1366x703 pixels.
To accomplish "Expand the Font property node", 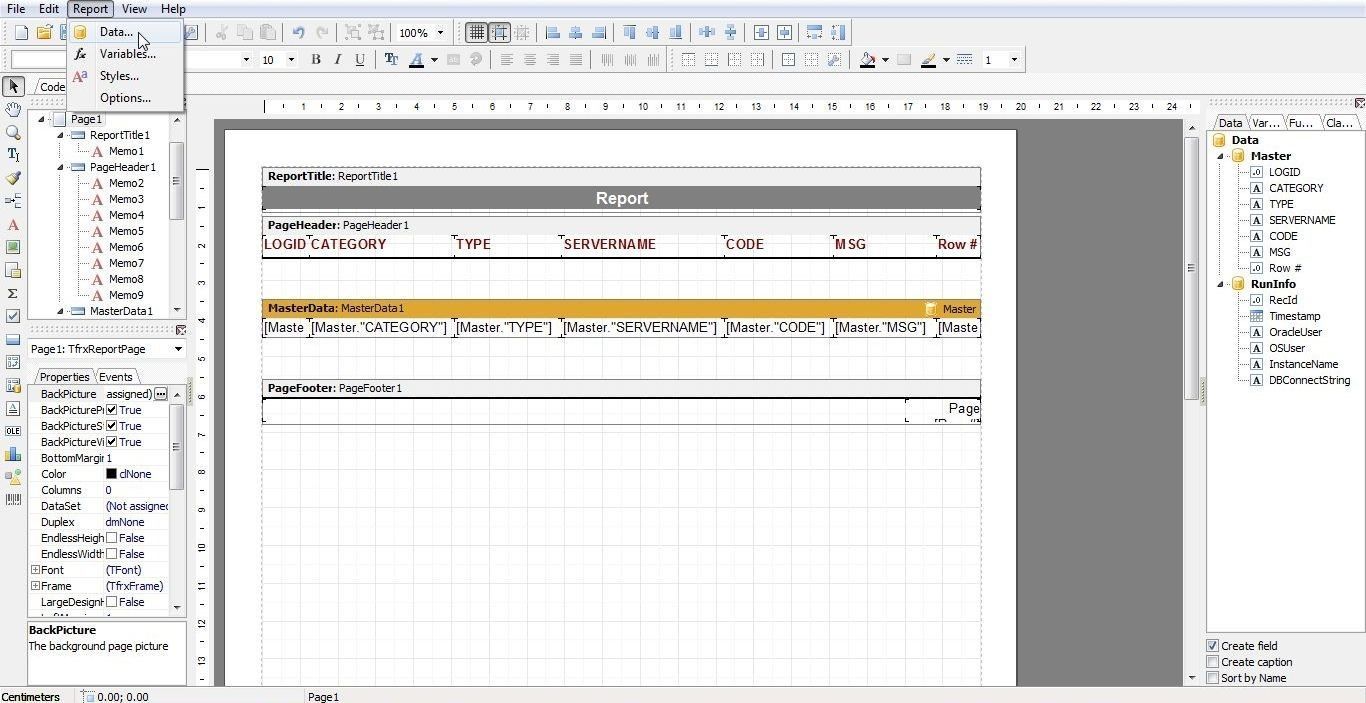I will 35,570.
